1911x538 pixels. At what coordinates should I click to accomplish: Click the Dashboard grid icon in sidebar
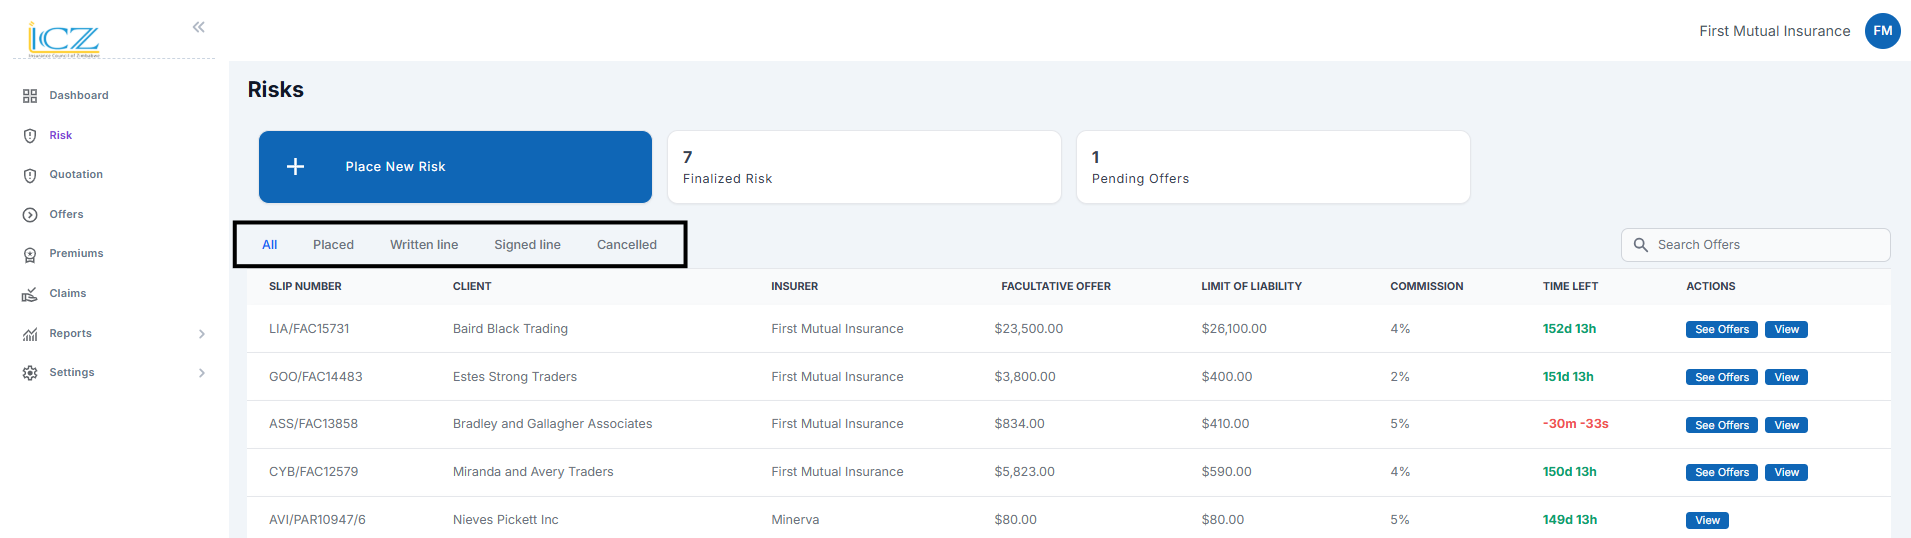pos(30,96)
